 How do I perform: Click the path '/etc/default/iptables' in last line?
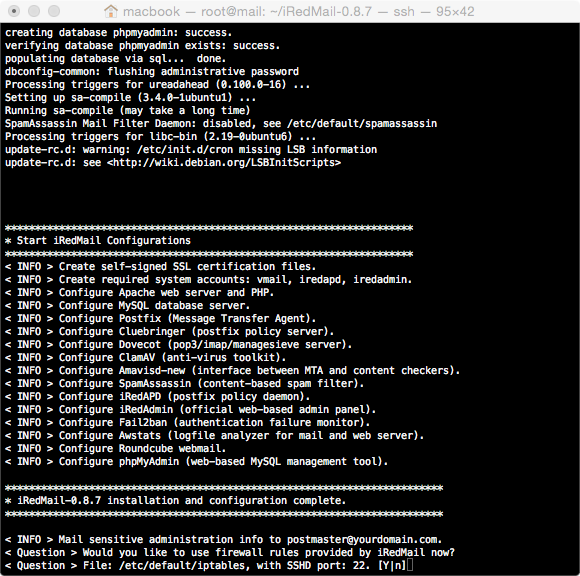(182, 565)
